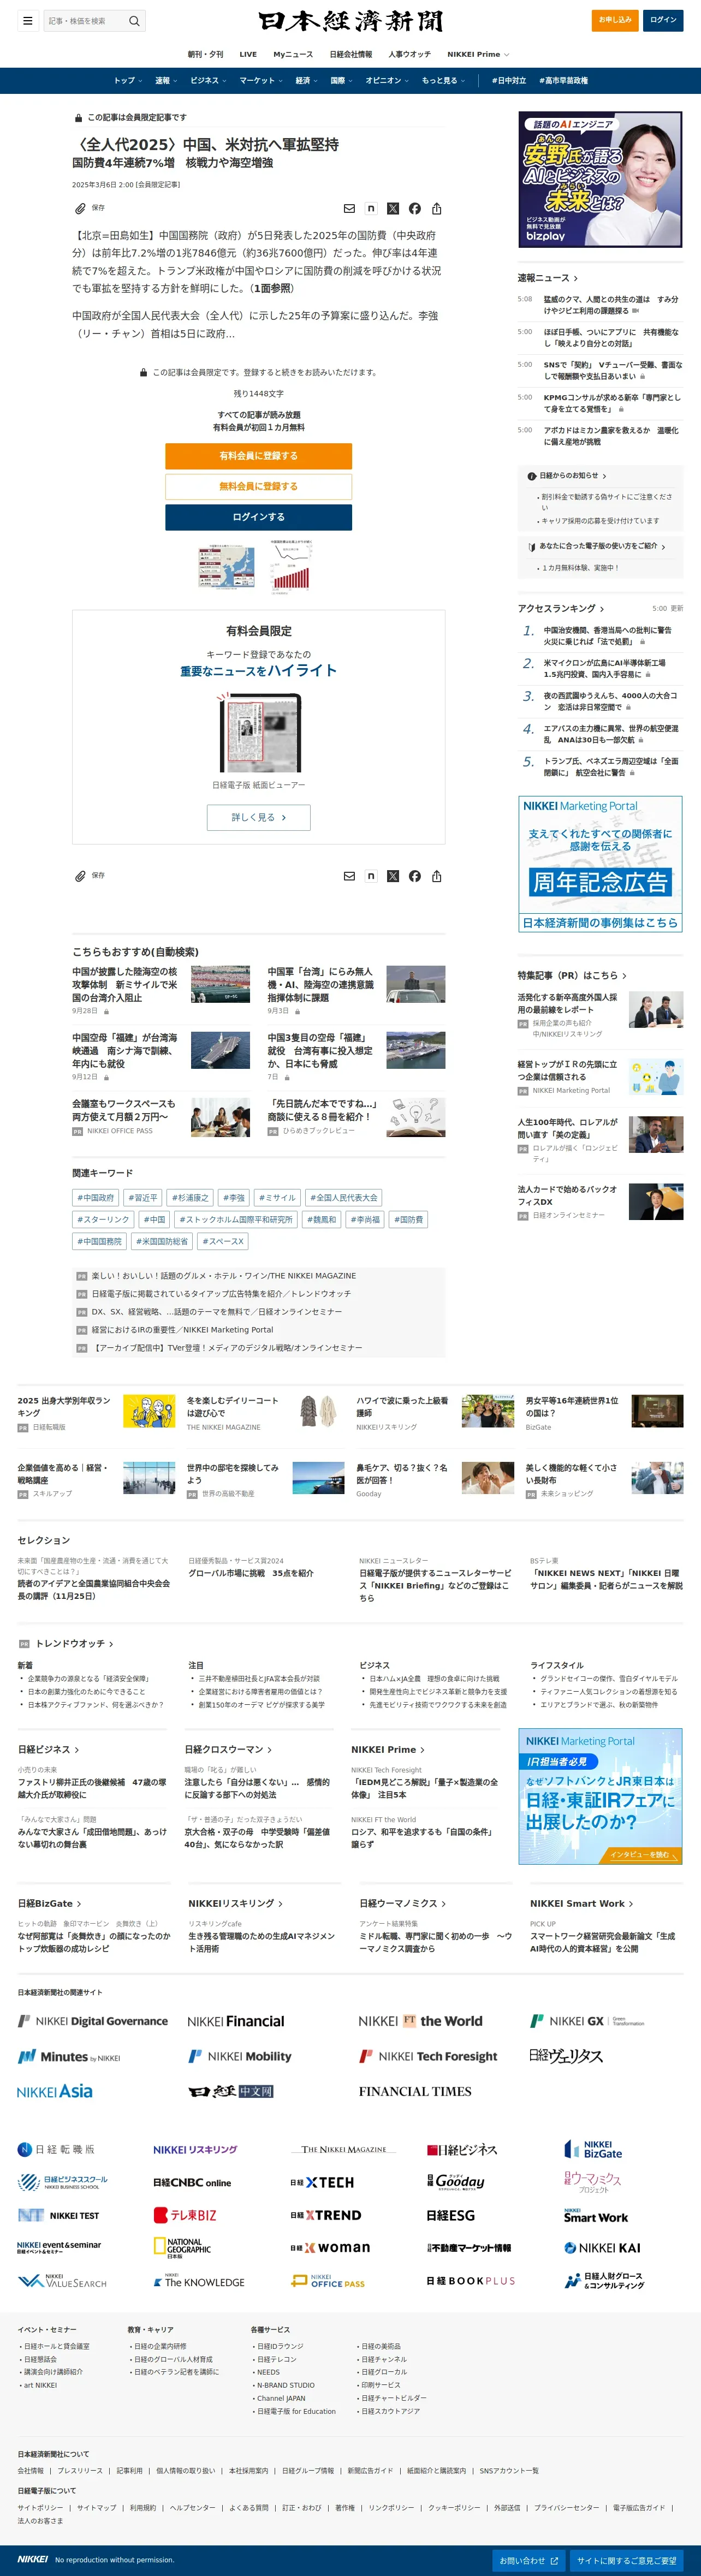Click 有料会員に登録する button
Image resolution: width=701 pixels, height=2576 pixels.
pyautogui.click(x=258, y=456)
